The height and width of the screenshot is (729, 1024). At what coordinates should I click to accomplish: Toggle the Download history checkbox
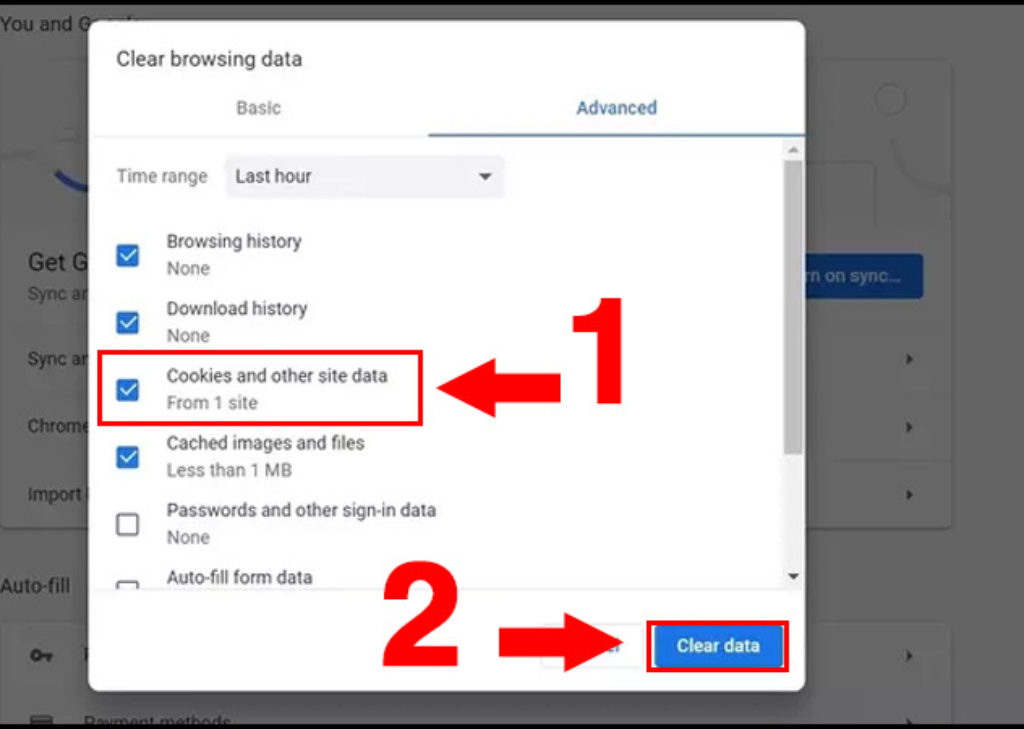point(127,322)
